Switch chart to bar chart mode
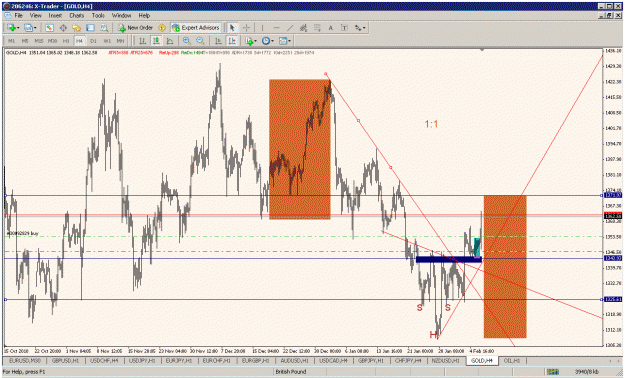 point(142,41)
